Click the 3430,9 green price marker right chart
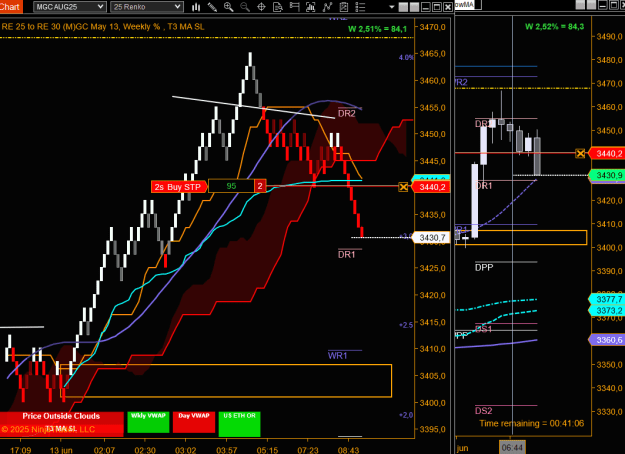This screenshot has width=625, height=454. tap(608, 175)
